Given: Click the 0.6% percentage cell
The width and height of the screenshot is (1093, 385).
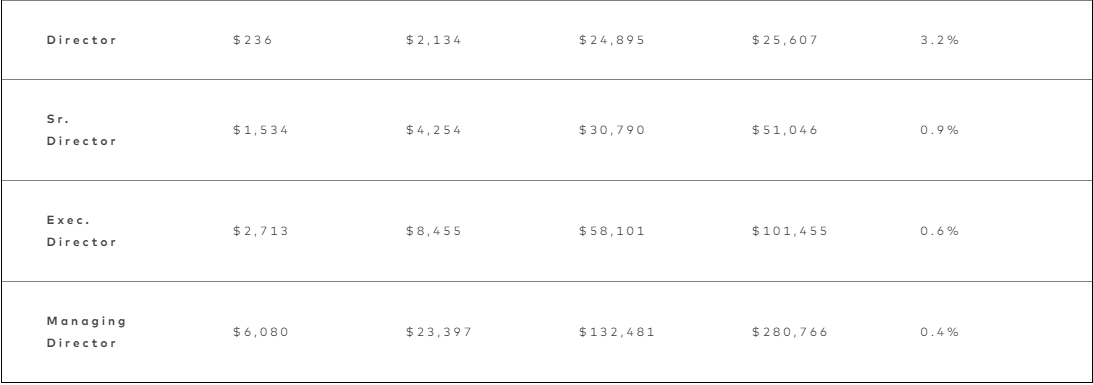Looking at the screenshot, I should [x=940, y=231].
